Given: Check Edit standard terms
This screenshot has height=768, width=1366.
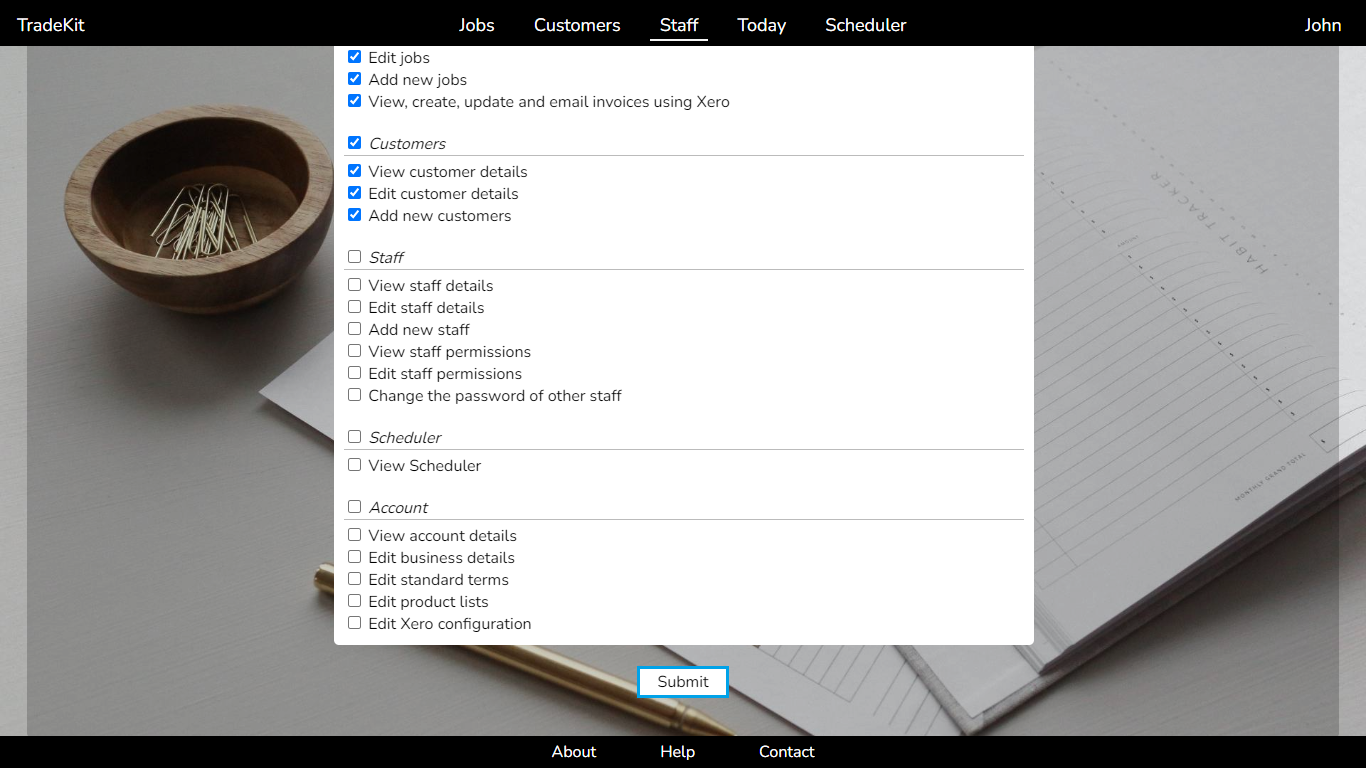Looking at the screenshot, I should pyautogui.click(x=354, y=579).
